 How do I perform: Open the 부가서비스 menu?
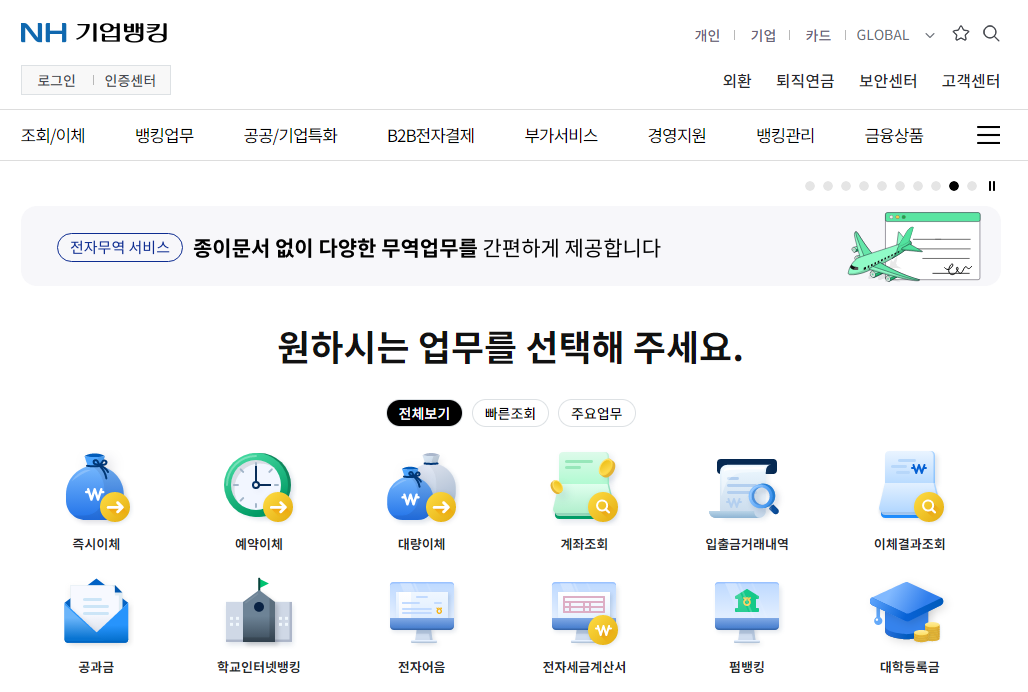(x=561, y=136)
